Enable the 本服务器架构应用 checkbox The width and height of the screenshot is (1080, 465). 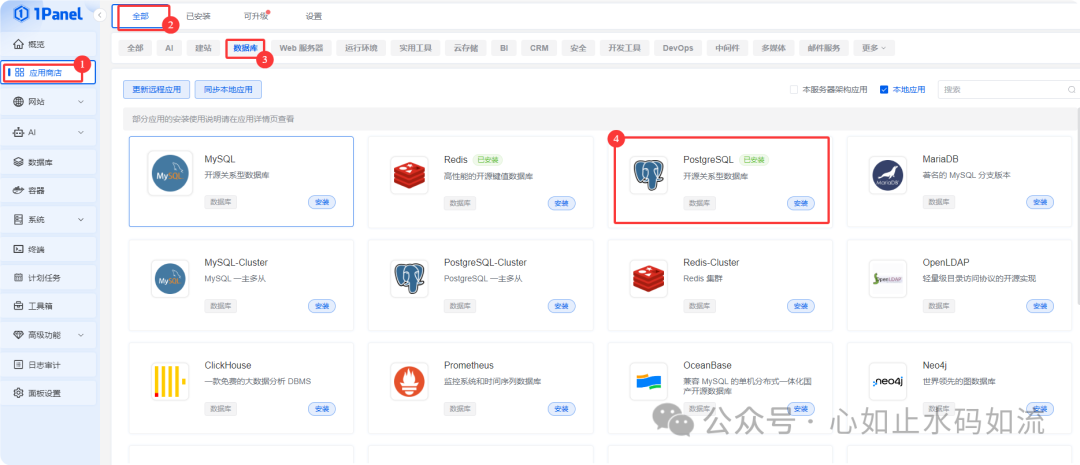[794, 90]
